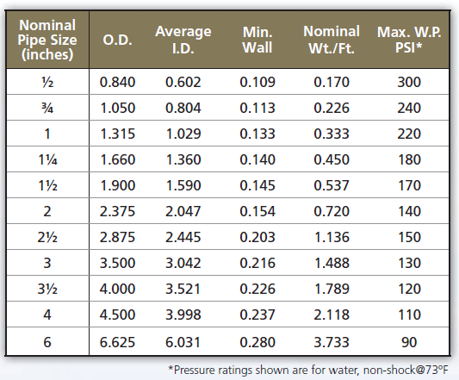The width and height of the screenshot is (459, 380).
Task: Select weight value 0.720
Action: (x=332, y=211)
